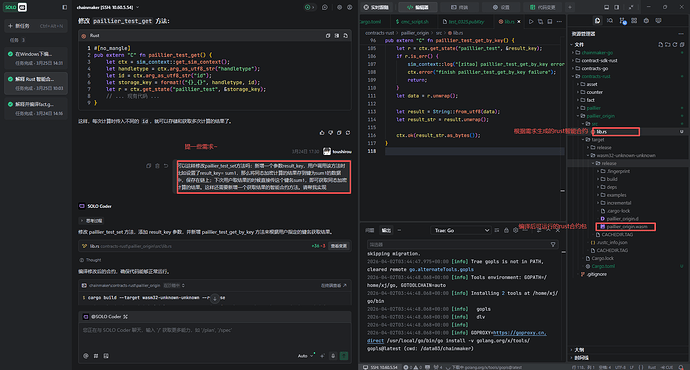This screenshot has height=370, width=690.
Task: Open the editor more actions ellipsis
Action: 559,22
